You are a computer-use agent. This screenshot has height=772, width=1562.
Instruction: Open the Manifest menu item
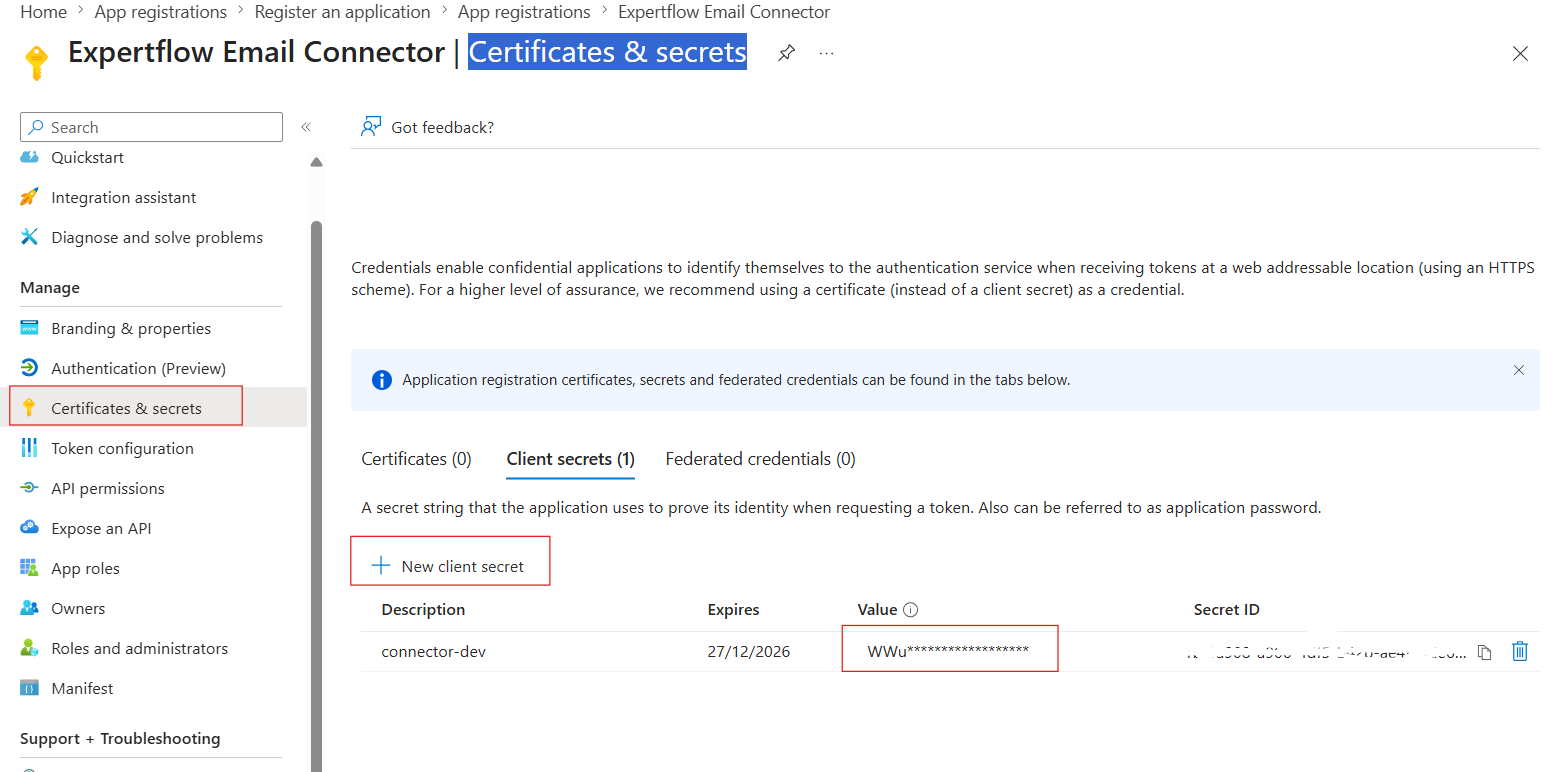82,688
